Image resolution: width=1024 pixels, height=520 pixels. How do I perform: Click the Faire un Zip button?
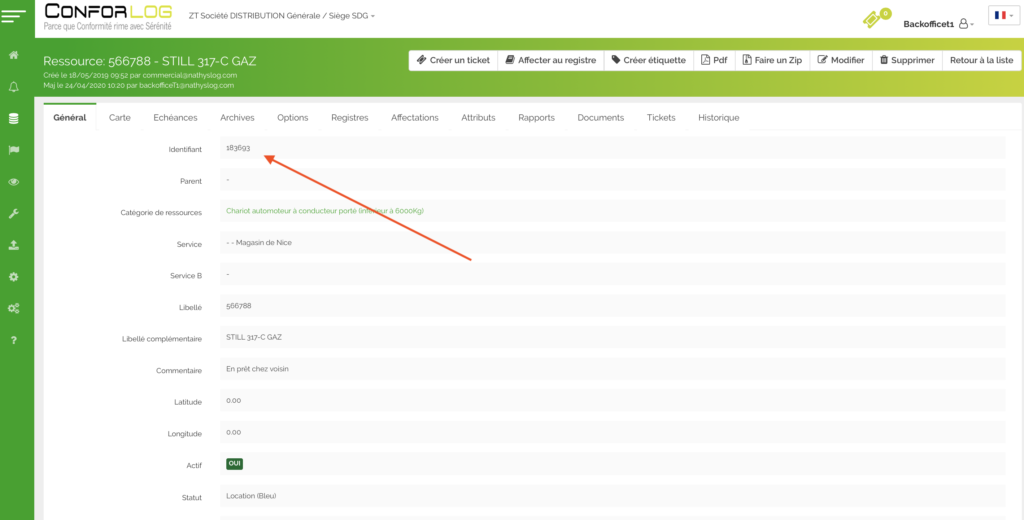(771, 60)
